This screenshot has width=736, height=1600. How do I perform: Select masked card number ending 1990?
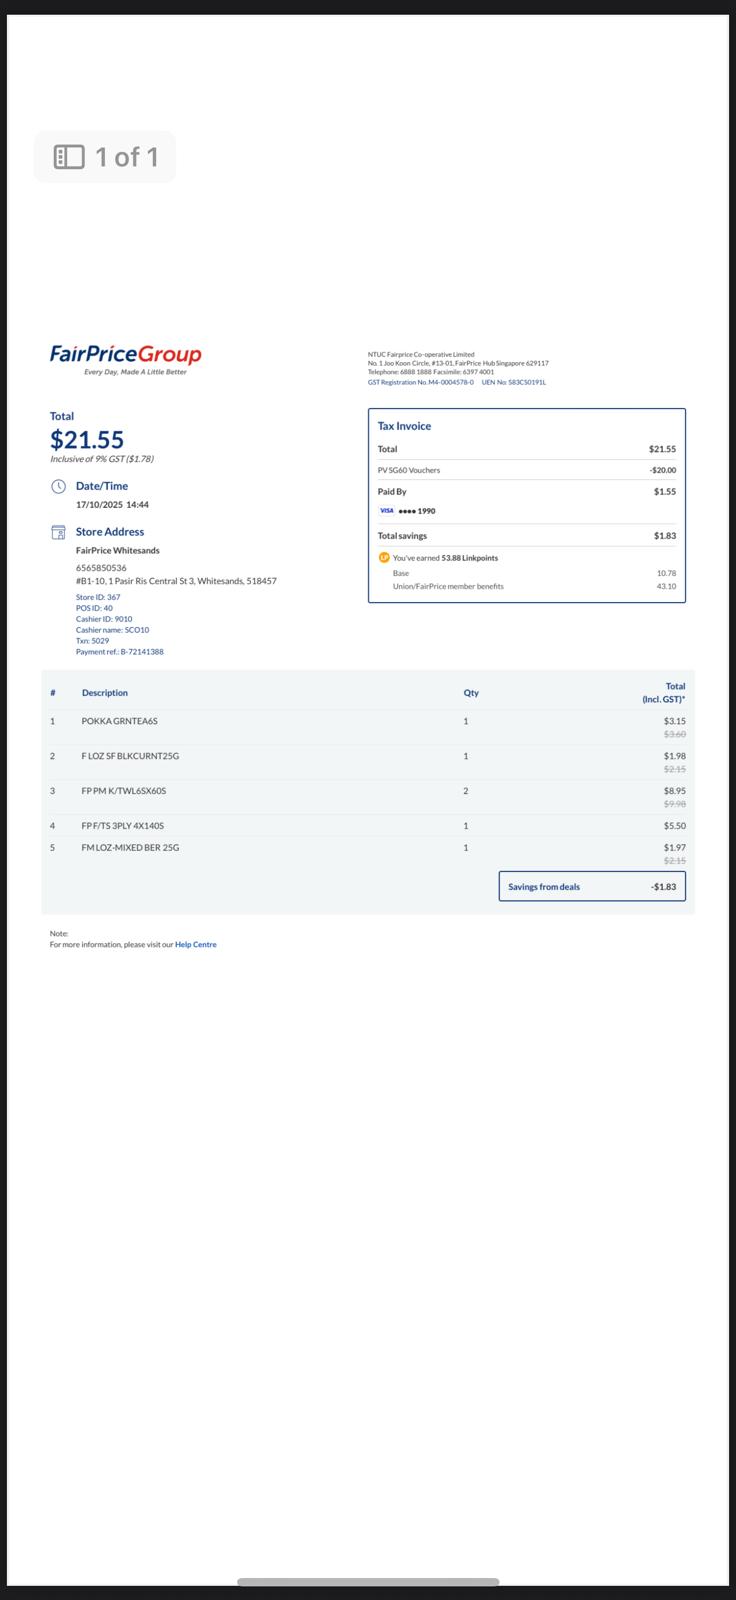[x=417, y=511]
